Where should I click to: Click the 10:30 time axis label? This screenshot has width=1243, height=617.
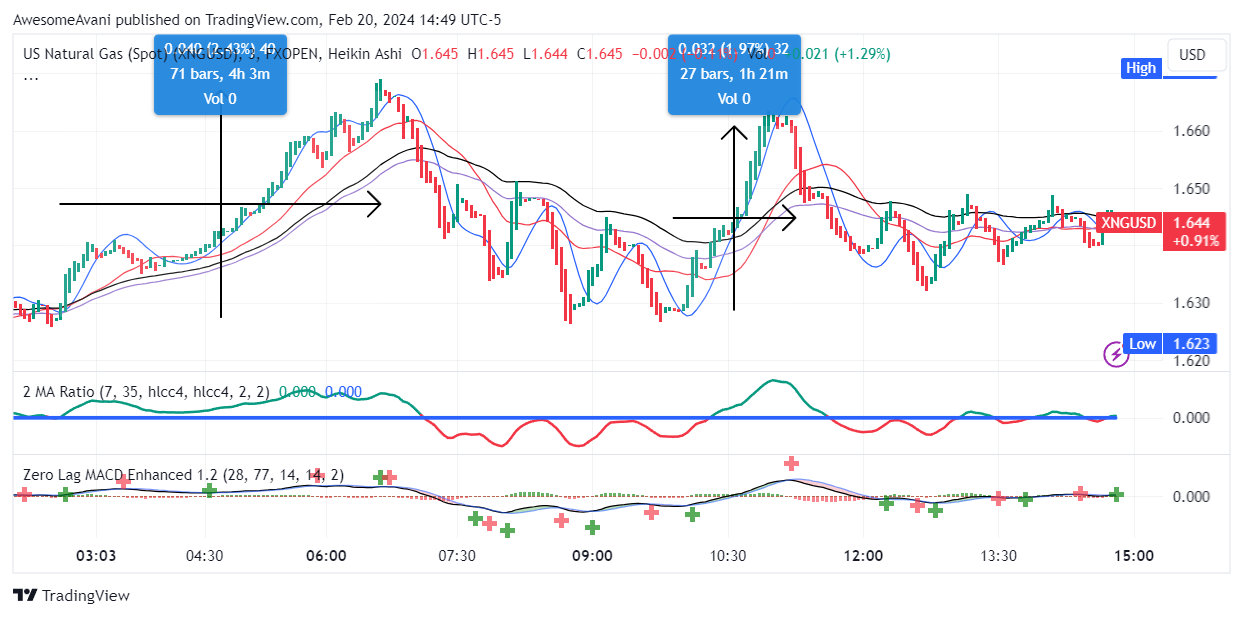728,556
